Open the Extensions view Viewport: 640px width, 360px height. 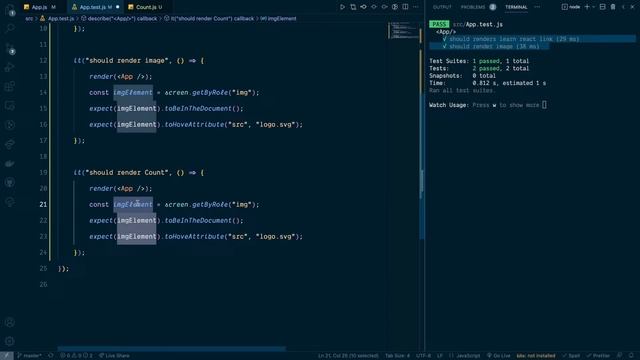click(10, 86)
